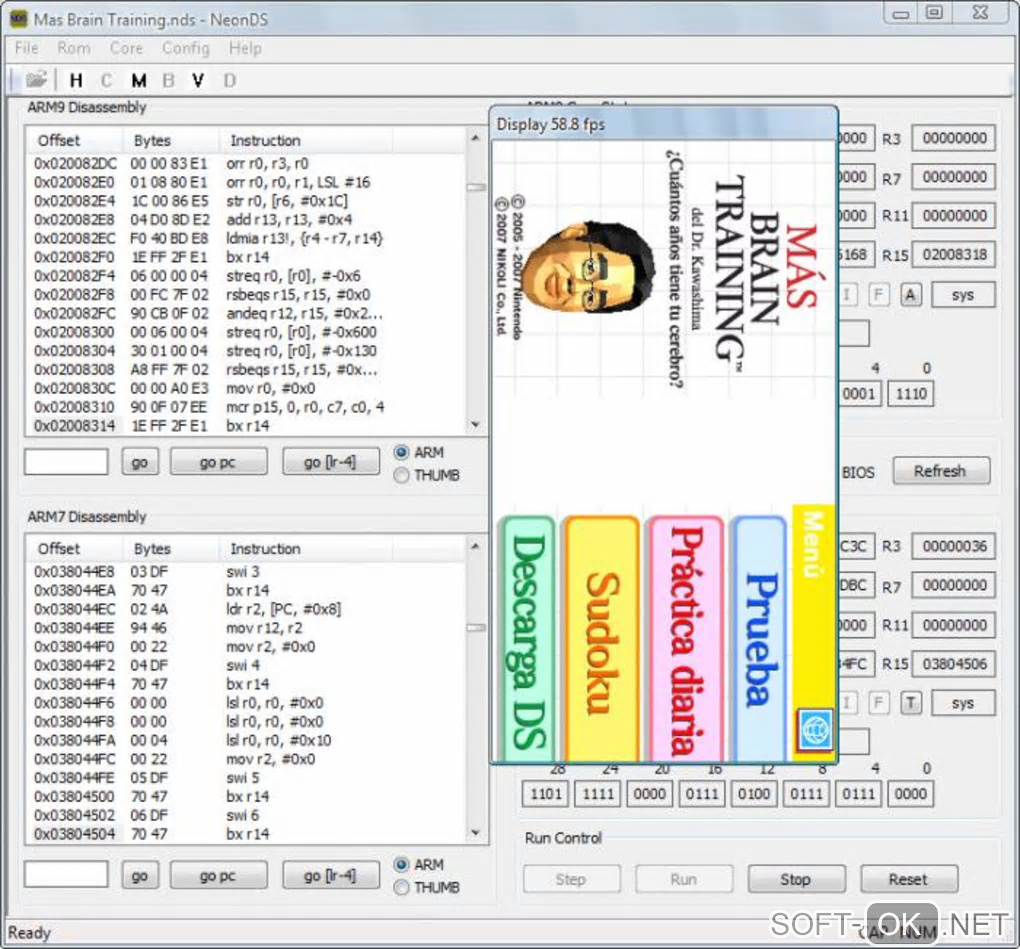1020x949 pixels.
Task: Click the Step button
Action: 571,879
